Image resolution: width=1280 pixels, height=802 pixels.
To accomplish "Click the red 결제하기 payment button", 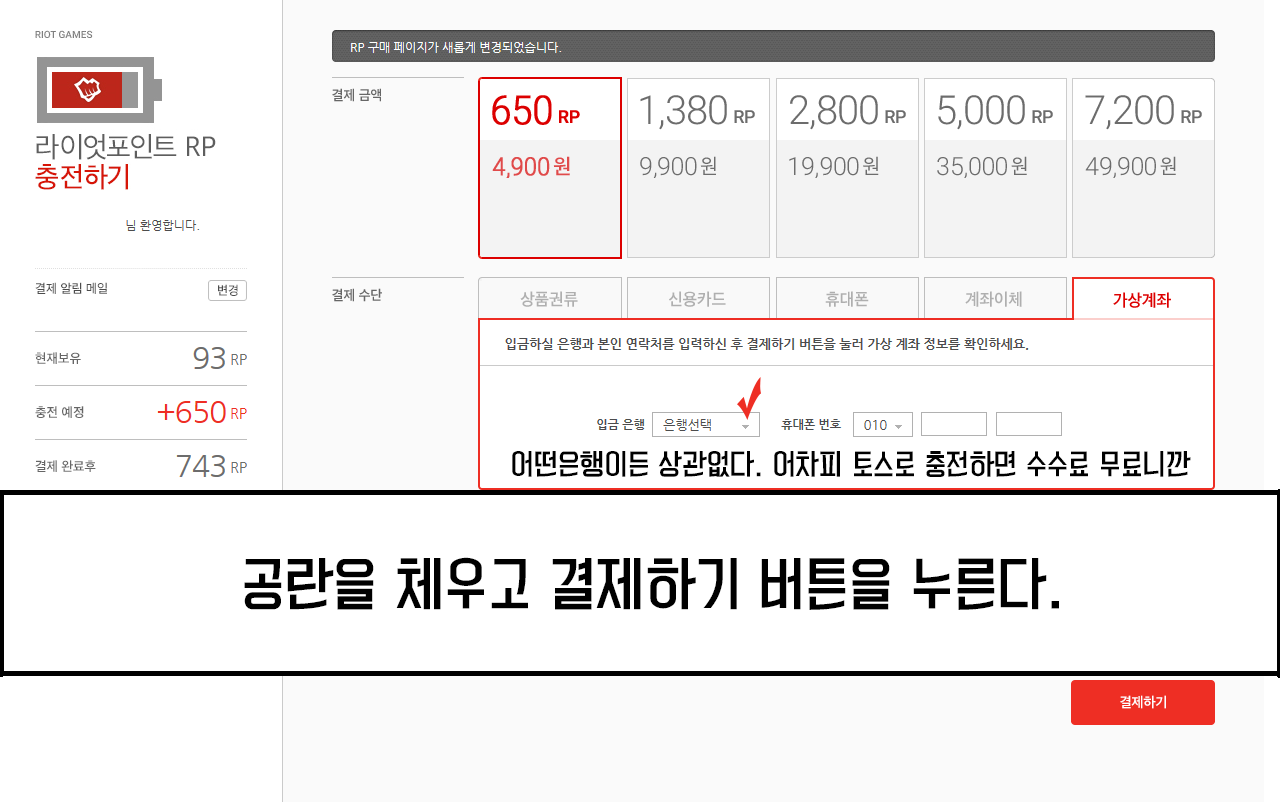I will (x=1143, y=702).
